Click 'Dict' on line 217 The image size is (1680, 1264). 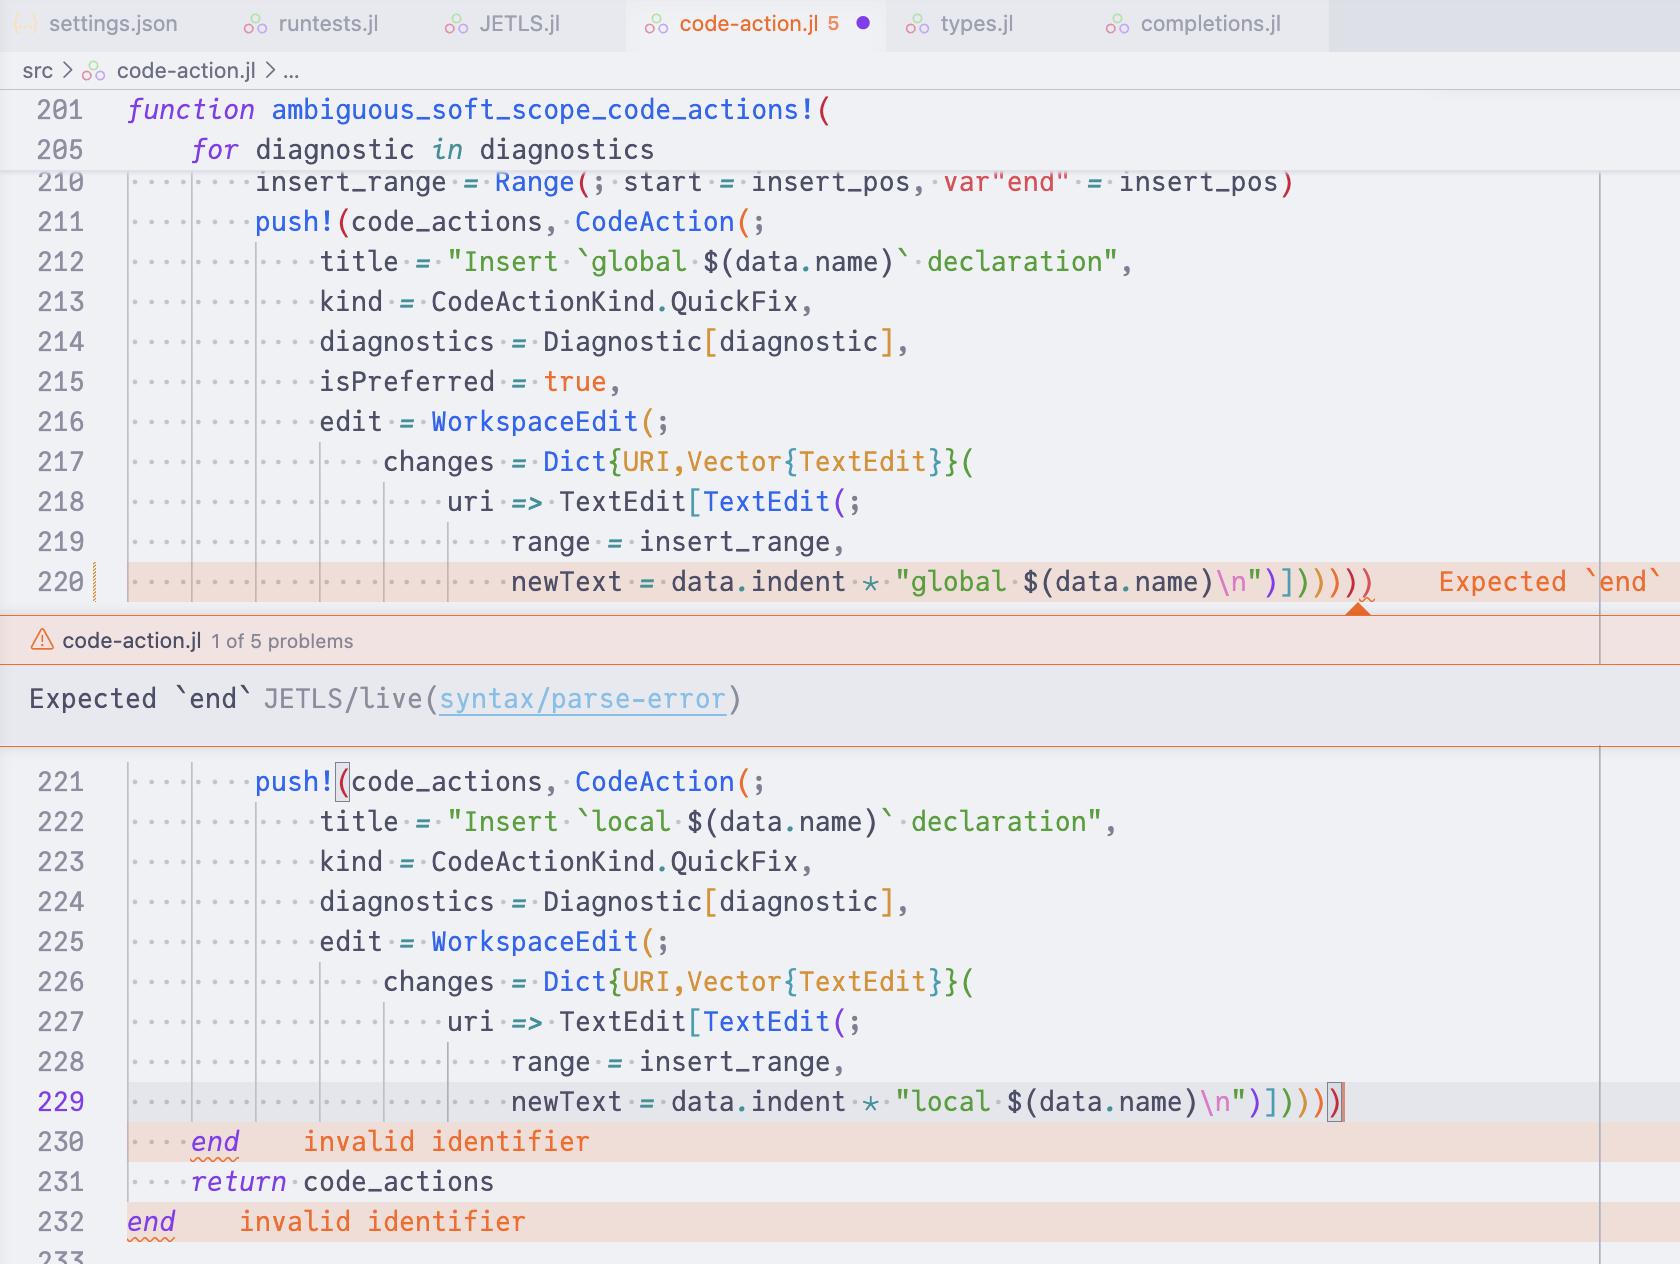575,462
